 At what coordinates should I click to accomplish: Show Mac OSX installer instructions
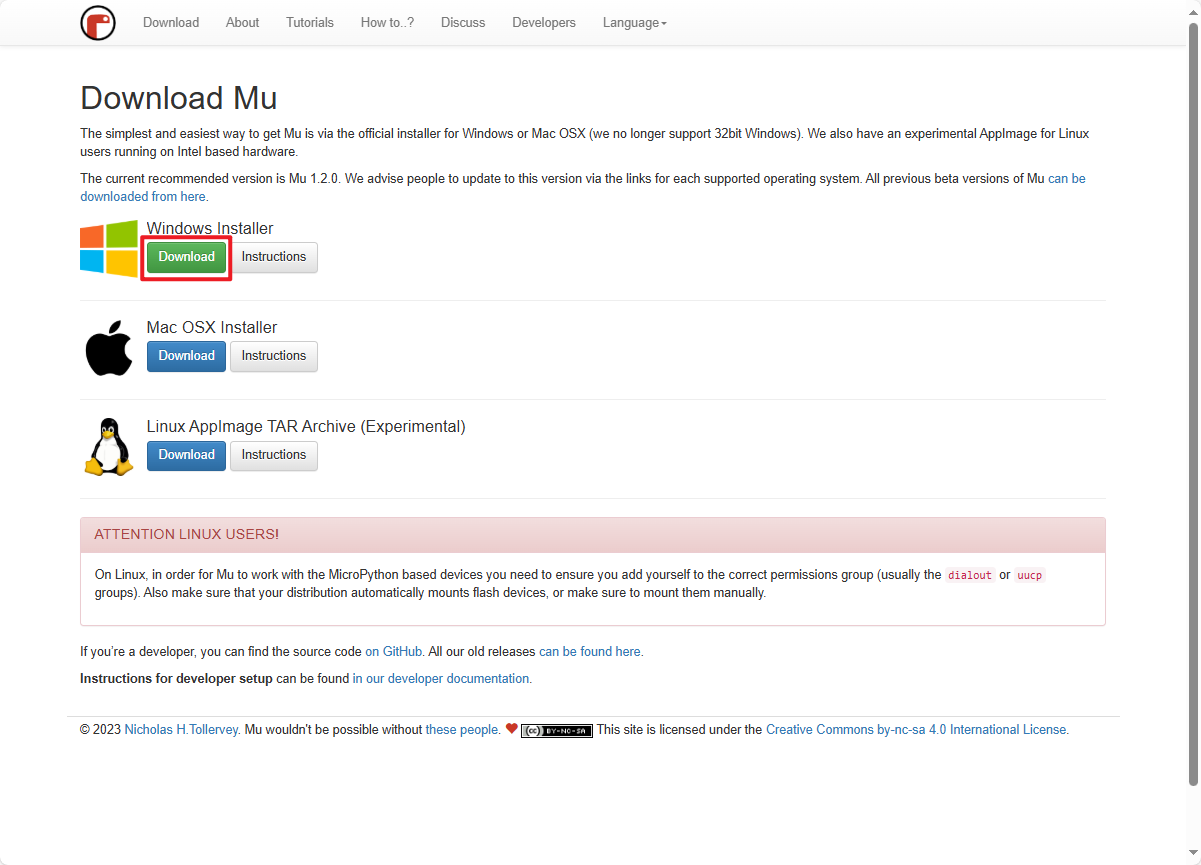coord(274,356)
